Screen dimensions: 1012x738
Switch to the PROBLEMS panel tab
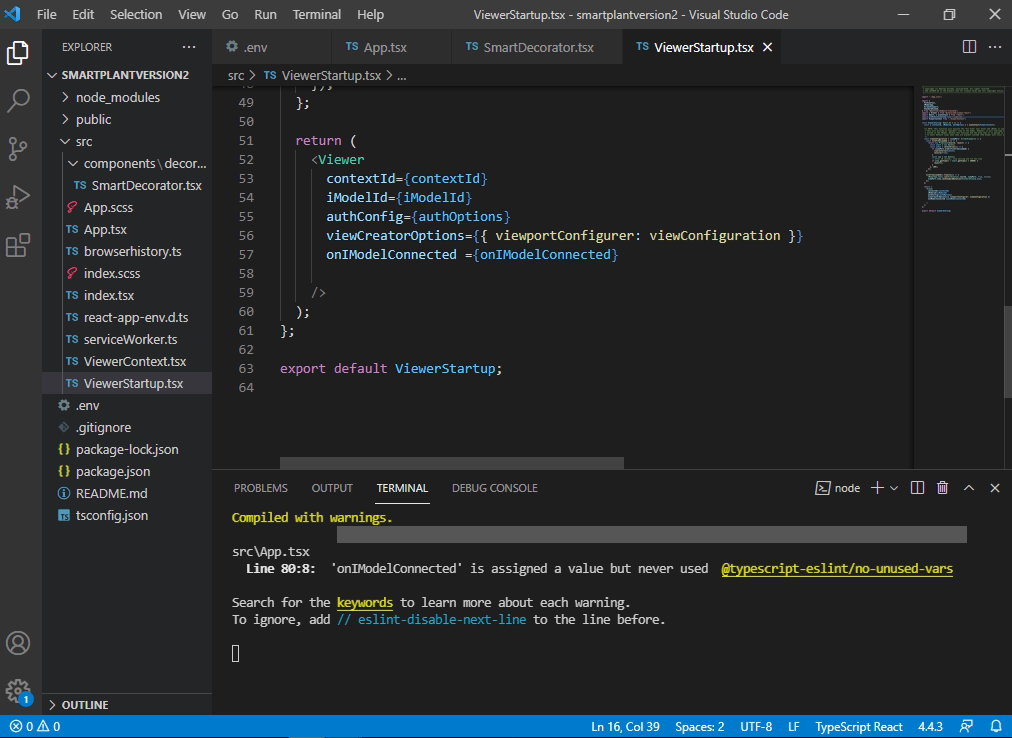pos(260,487)
